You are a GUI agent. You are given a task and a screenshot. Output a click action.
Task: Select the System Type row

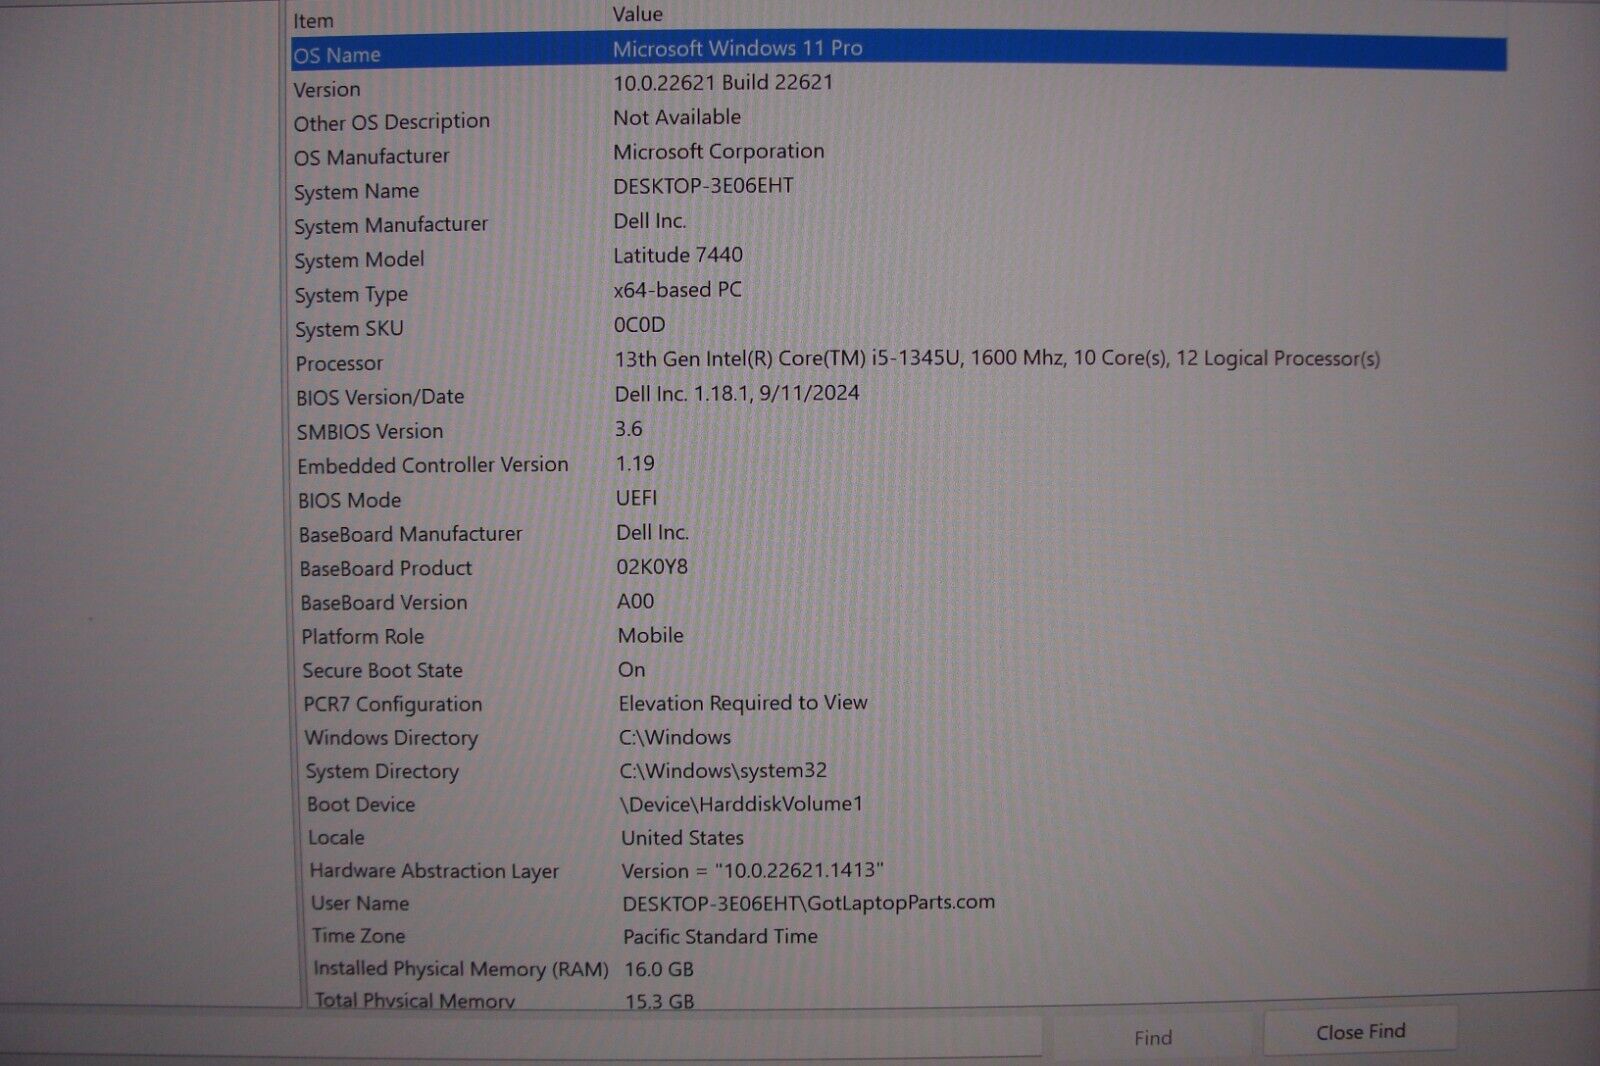[351, 295]
